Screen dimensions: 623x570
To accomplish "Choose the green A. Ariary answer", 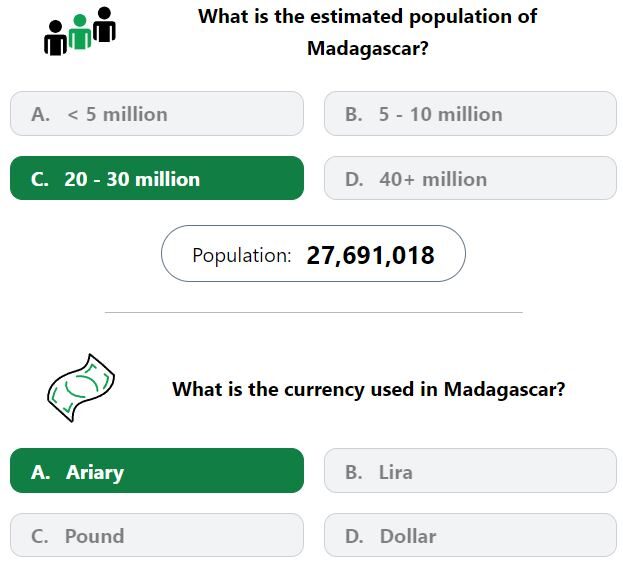I will (157, 471).
